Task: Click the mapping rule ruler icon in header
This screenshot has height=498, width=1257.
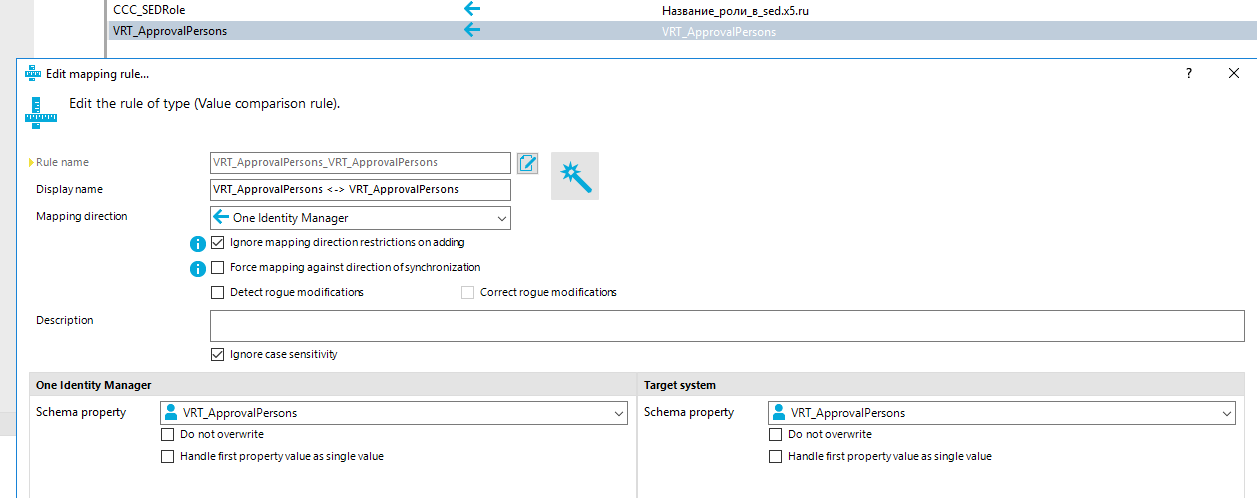Action: pyautogui.click(x=40, y=109)
